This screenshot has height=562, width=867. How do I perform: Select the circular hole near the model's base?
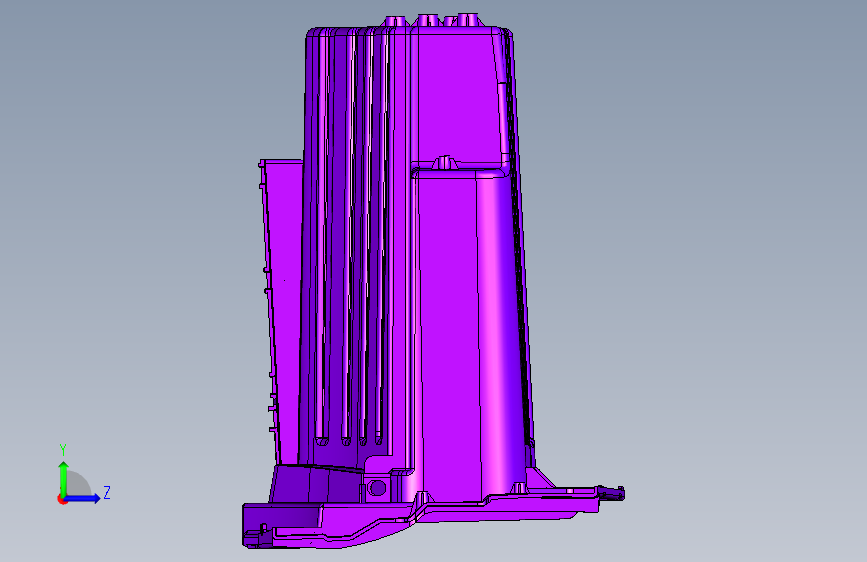(x=377, y=488)
